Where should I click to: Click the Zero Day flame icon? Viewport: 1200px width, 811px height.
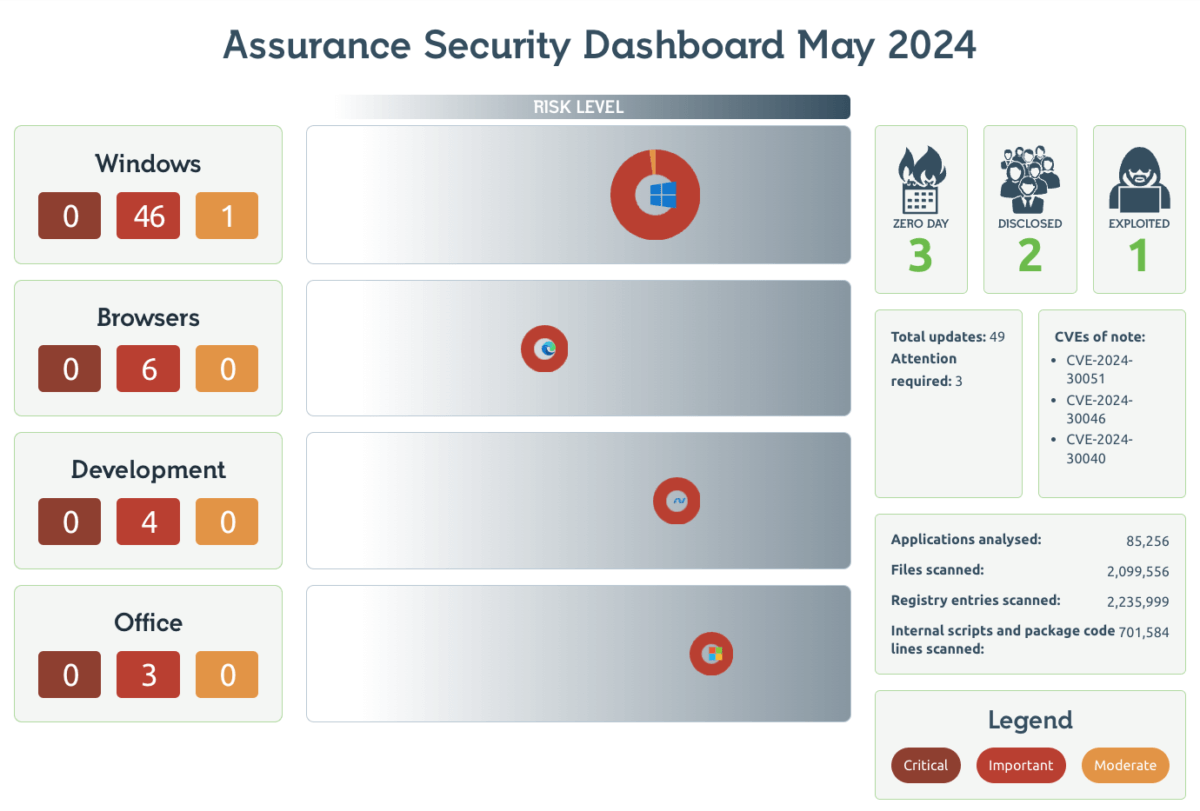920,180
